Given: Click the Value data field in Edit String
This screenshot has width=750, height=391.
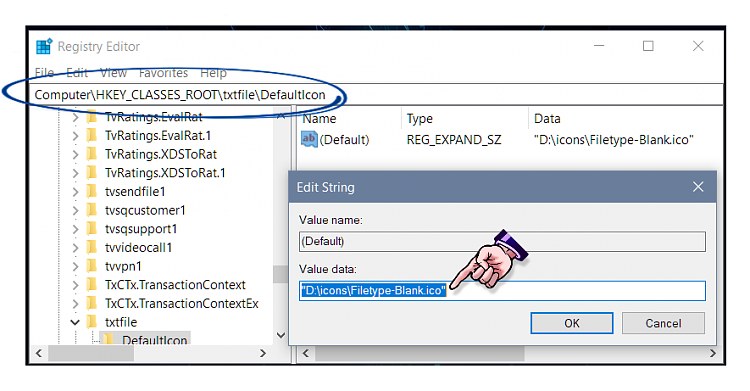Looking at the screenshot, I should click(x=502, y=290).
